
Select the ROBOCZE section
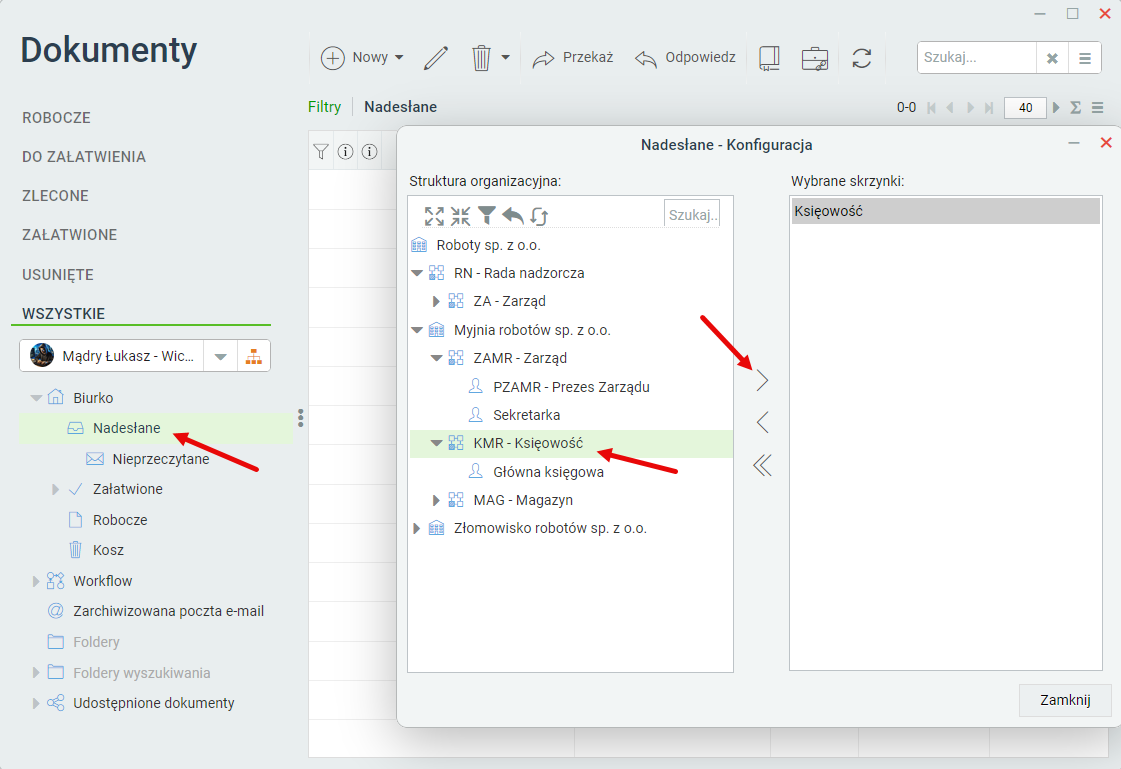tap(56, 118)
